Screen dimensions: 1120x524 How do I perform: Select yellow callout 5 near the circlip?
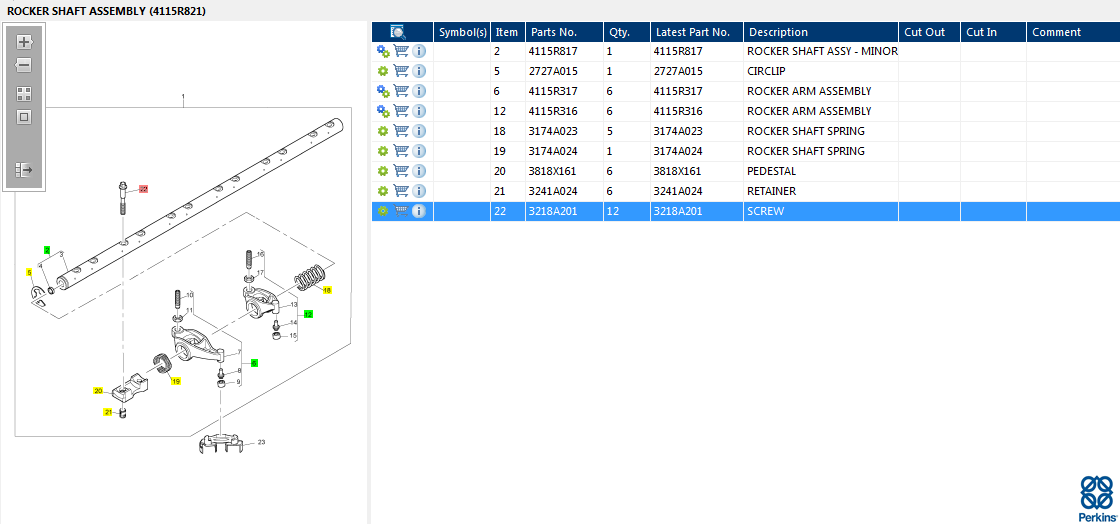click(x=29, y=272)
